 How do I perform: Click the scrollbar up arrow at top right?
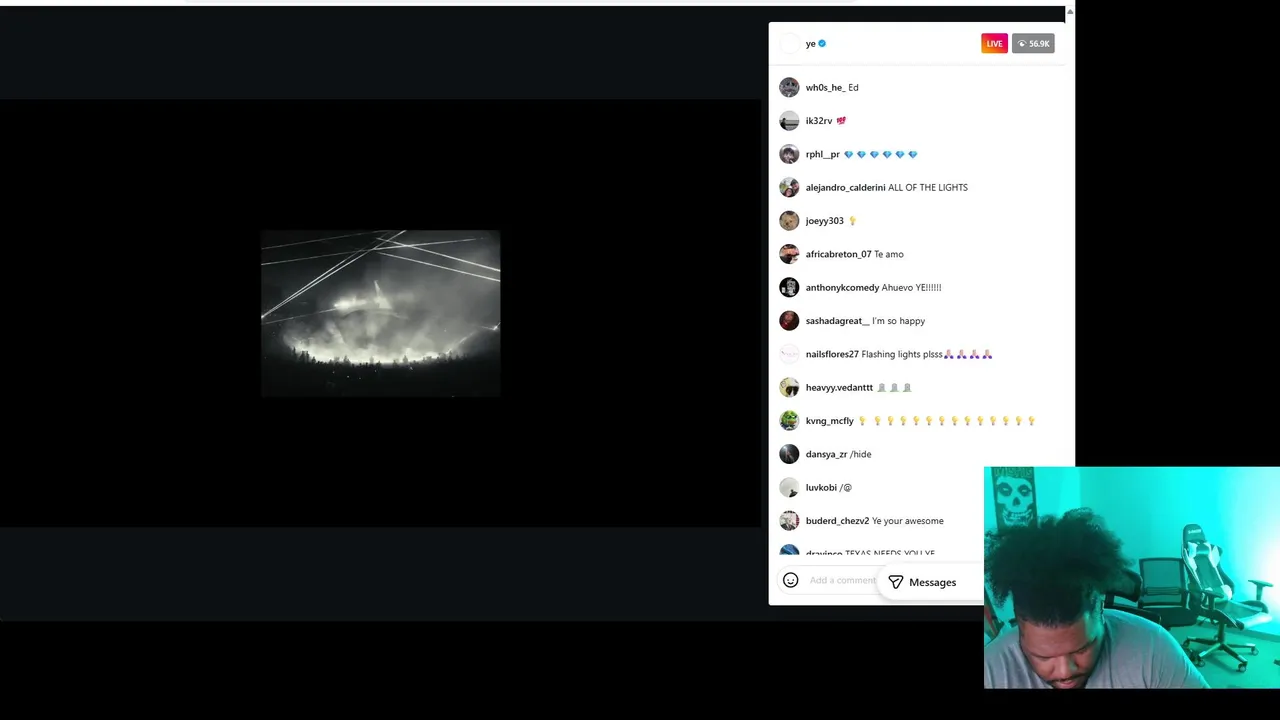tap(1070, 13)
